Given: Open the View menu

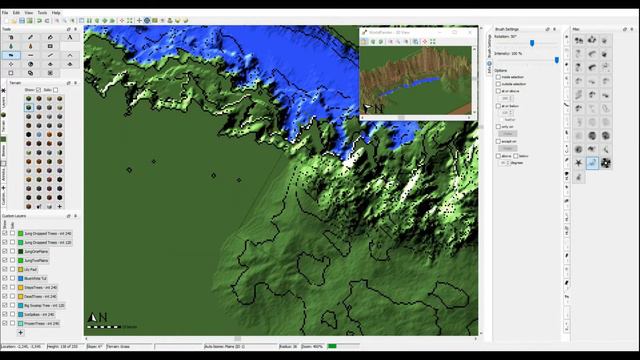Looking at the screenshot, I should (x=29, y=13).
